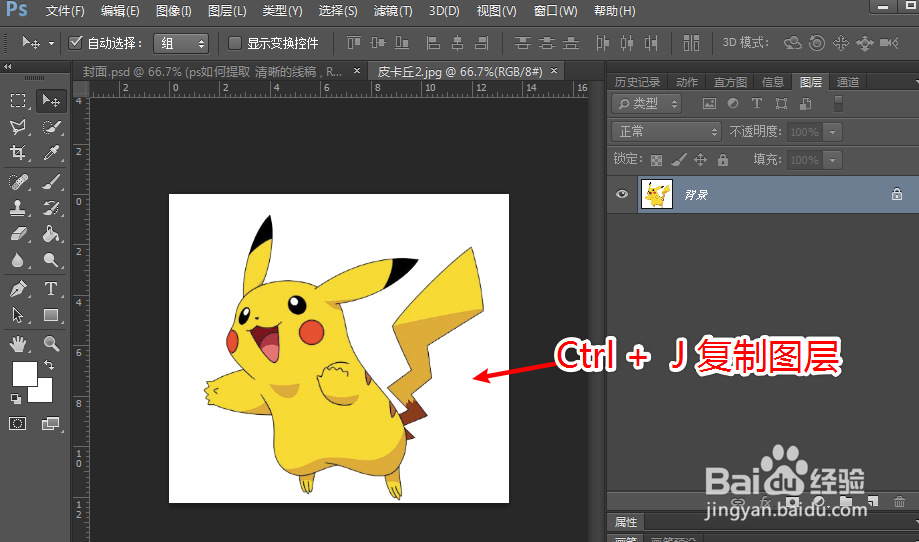Click the background color swatch
Screen dimensions: 919x542
coord(45,394)
